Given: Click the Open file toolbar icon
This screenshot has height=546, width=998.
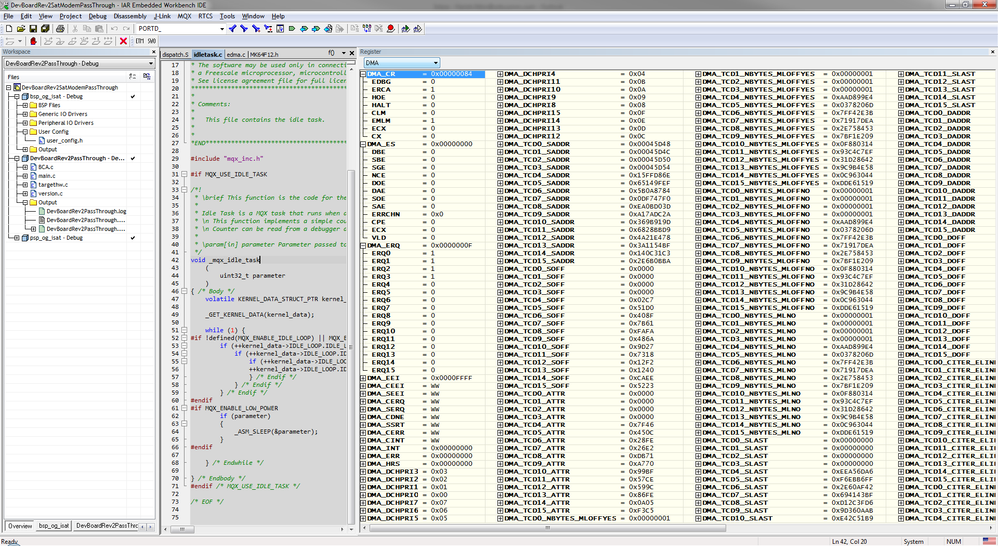Looking at the screenshot, I should 20,29.
